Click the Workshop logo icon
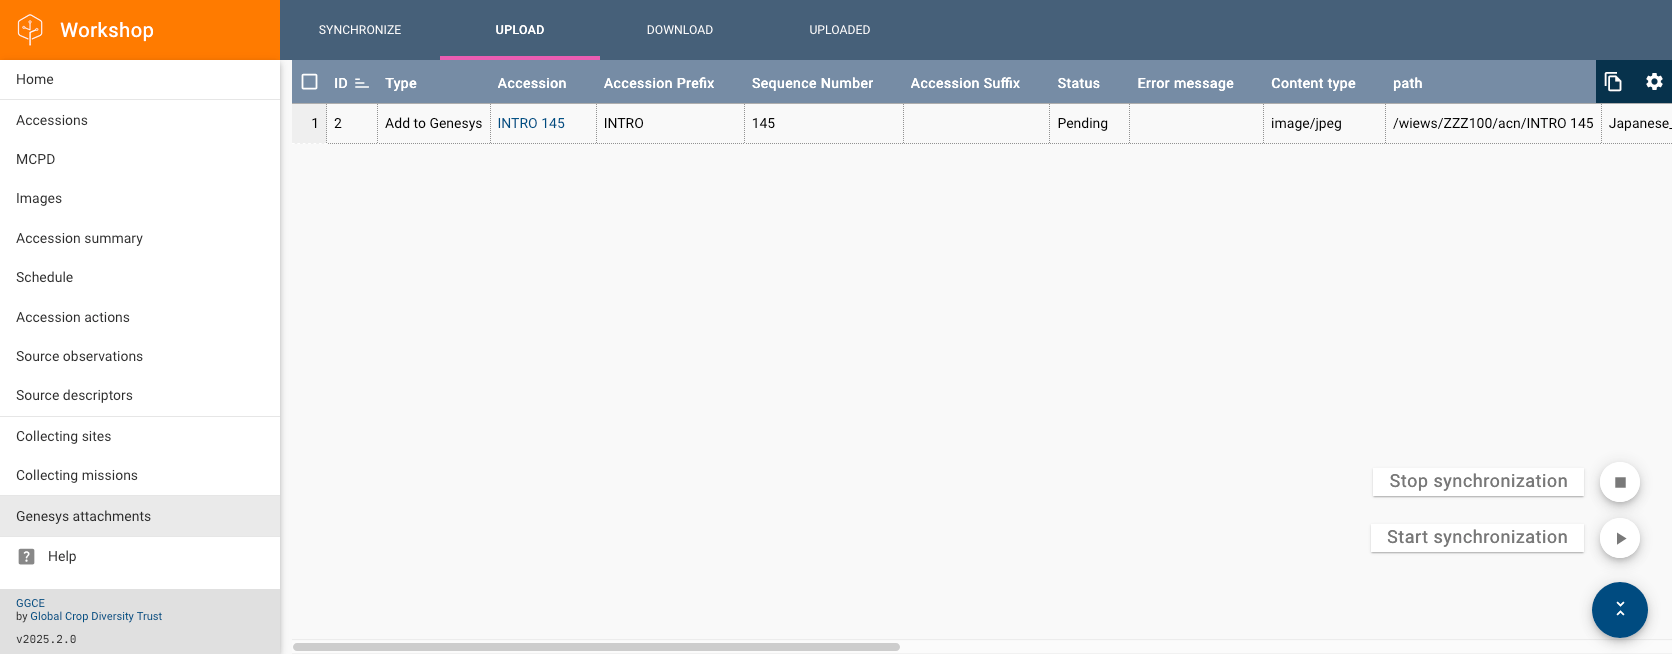This screenshot has width=1672, height=654. [31, 30]
